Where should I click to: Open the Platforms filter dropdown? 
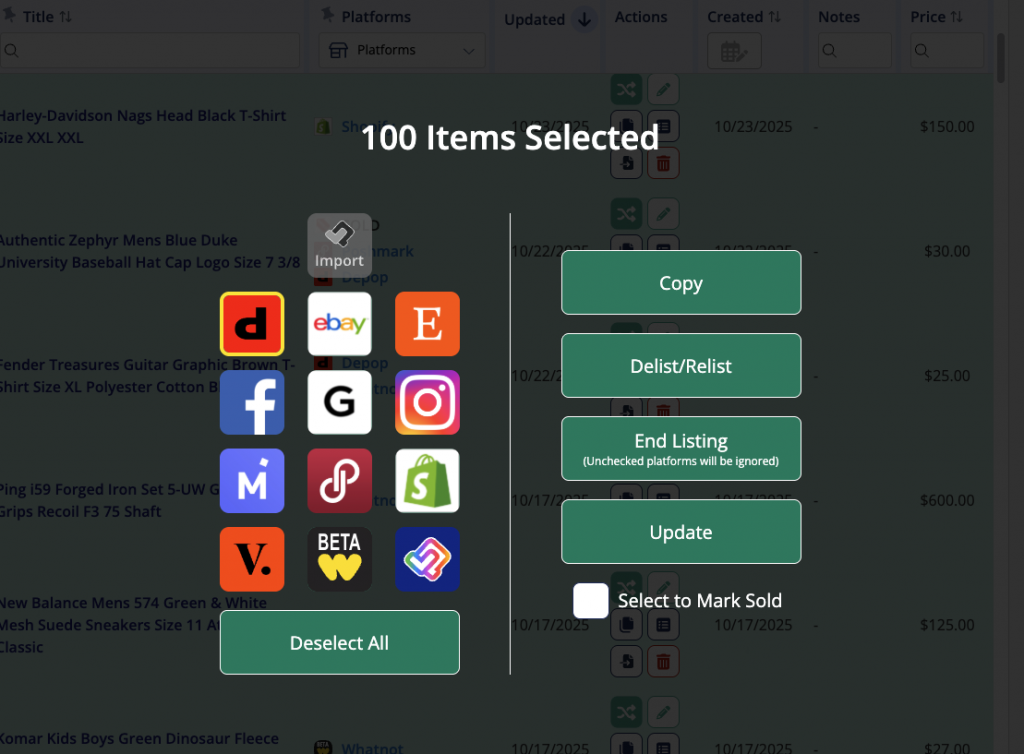point(402,50)
